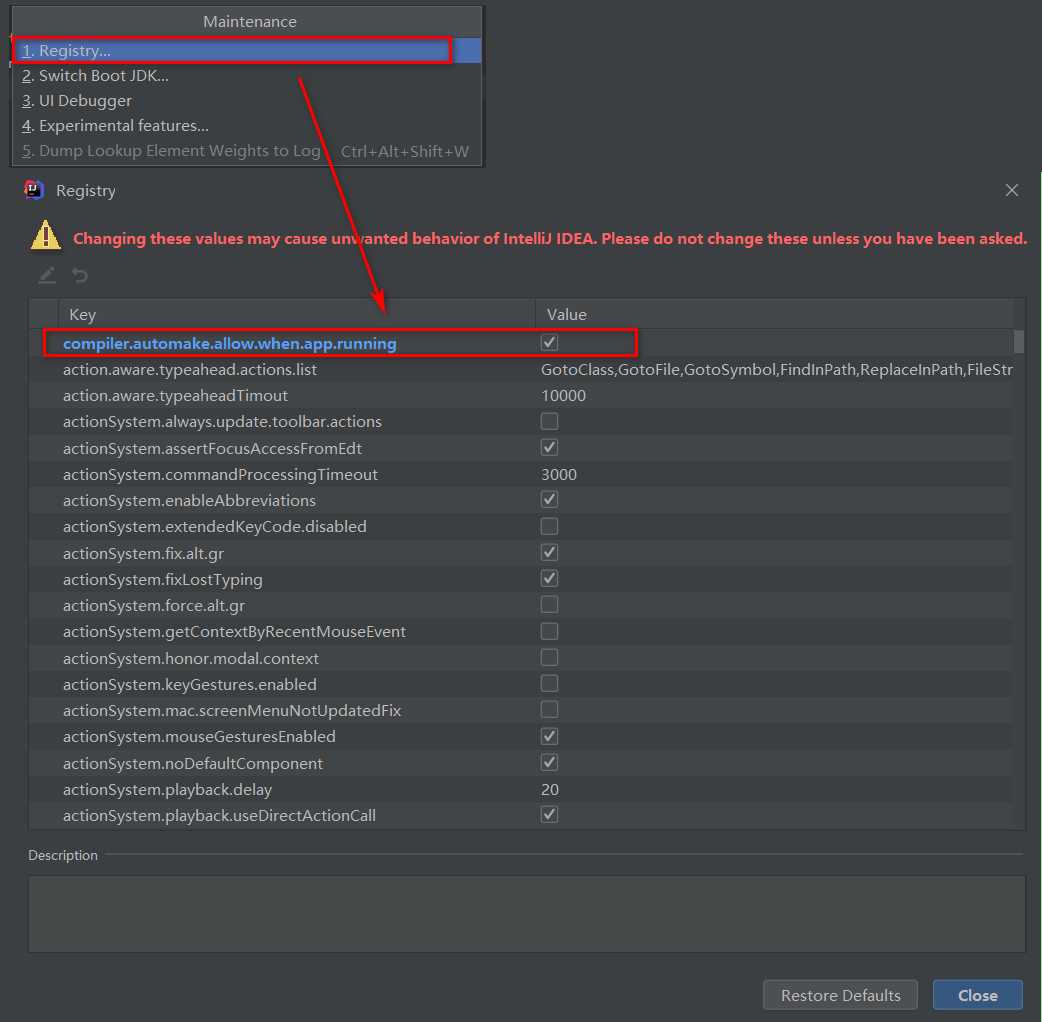This screenshot has width=1042, height=1022.
Task: Select the actionSystem.playback.delay key
Action: click(167, 789)
